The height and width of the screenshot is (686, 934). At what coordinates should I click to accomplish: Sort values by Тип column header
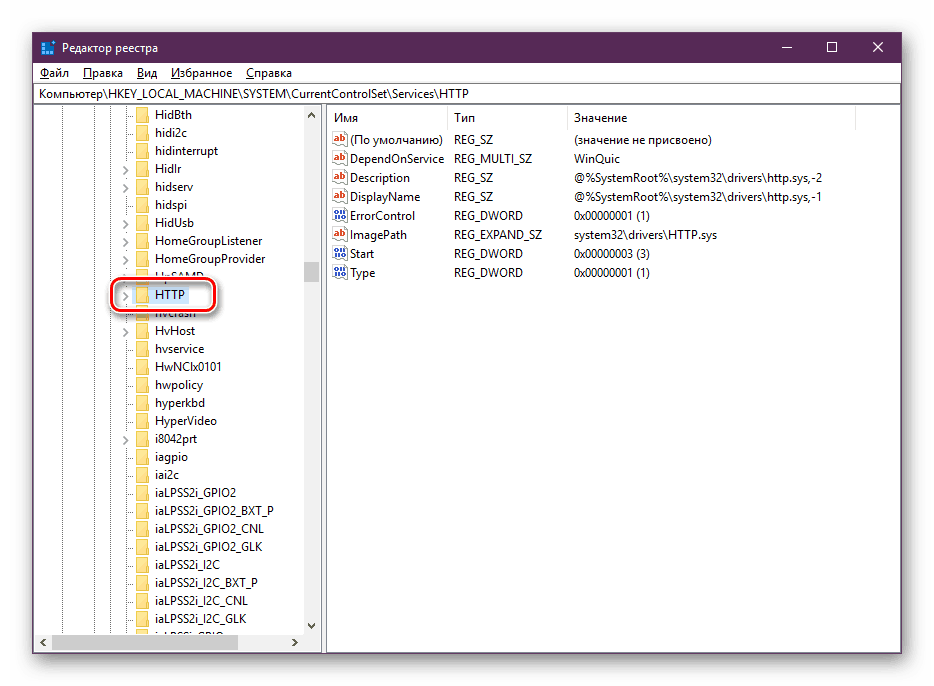tap(508, 118)
